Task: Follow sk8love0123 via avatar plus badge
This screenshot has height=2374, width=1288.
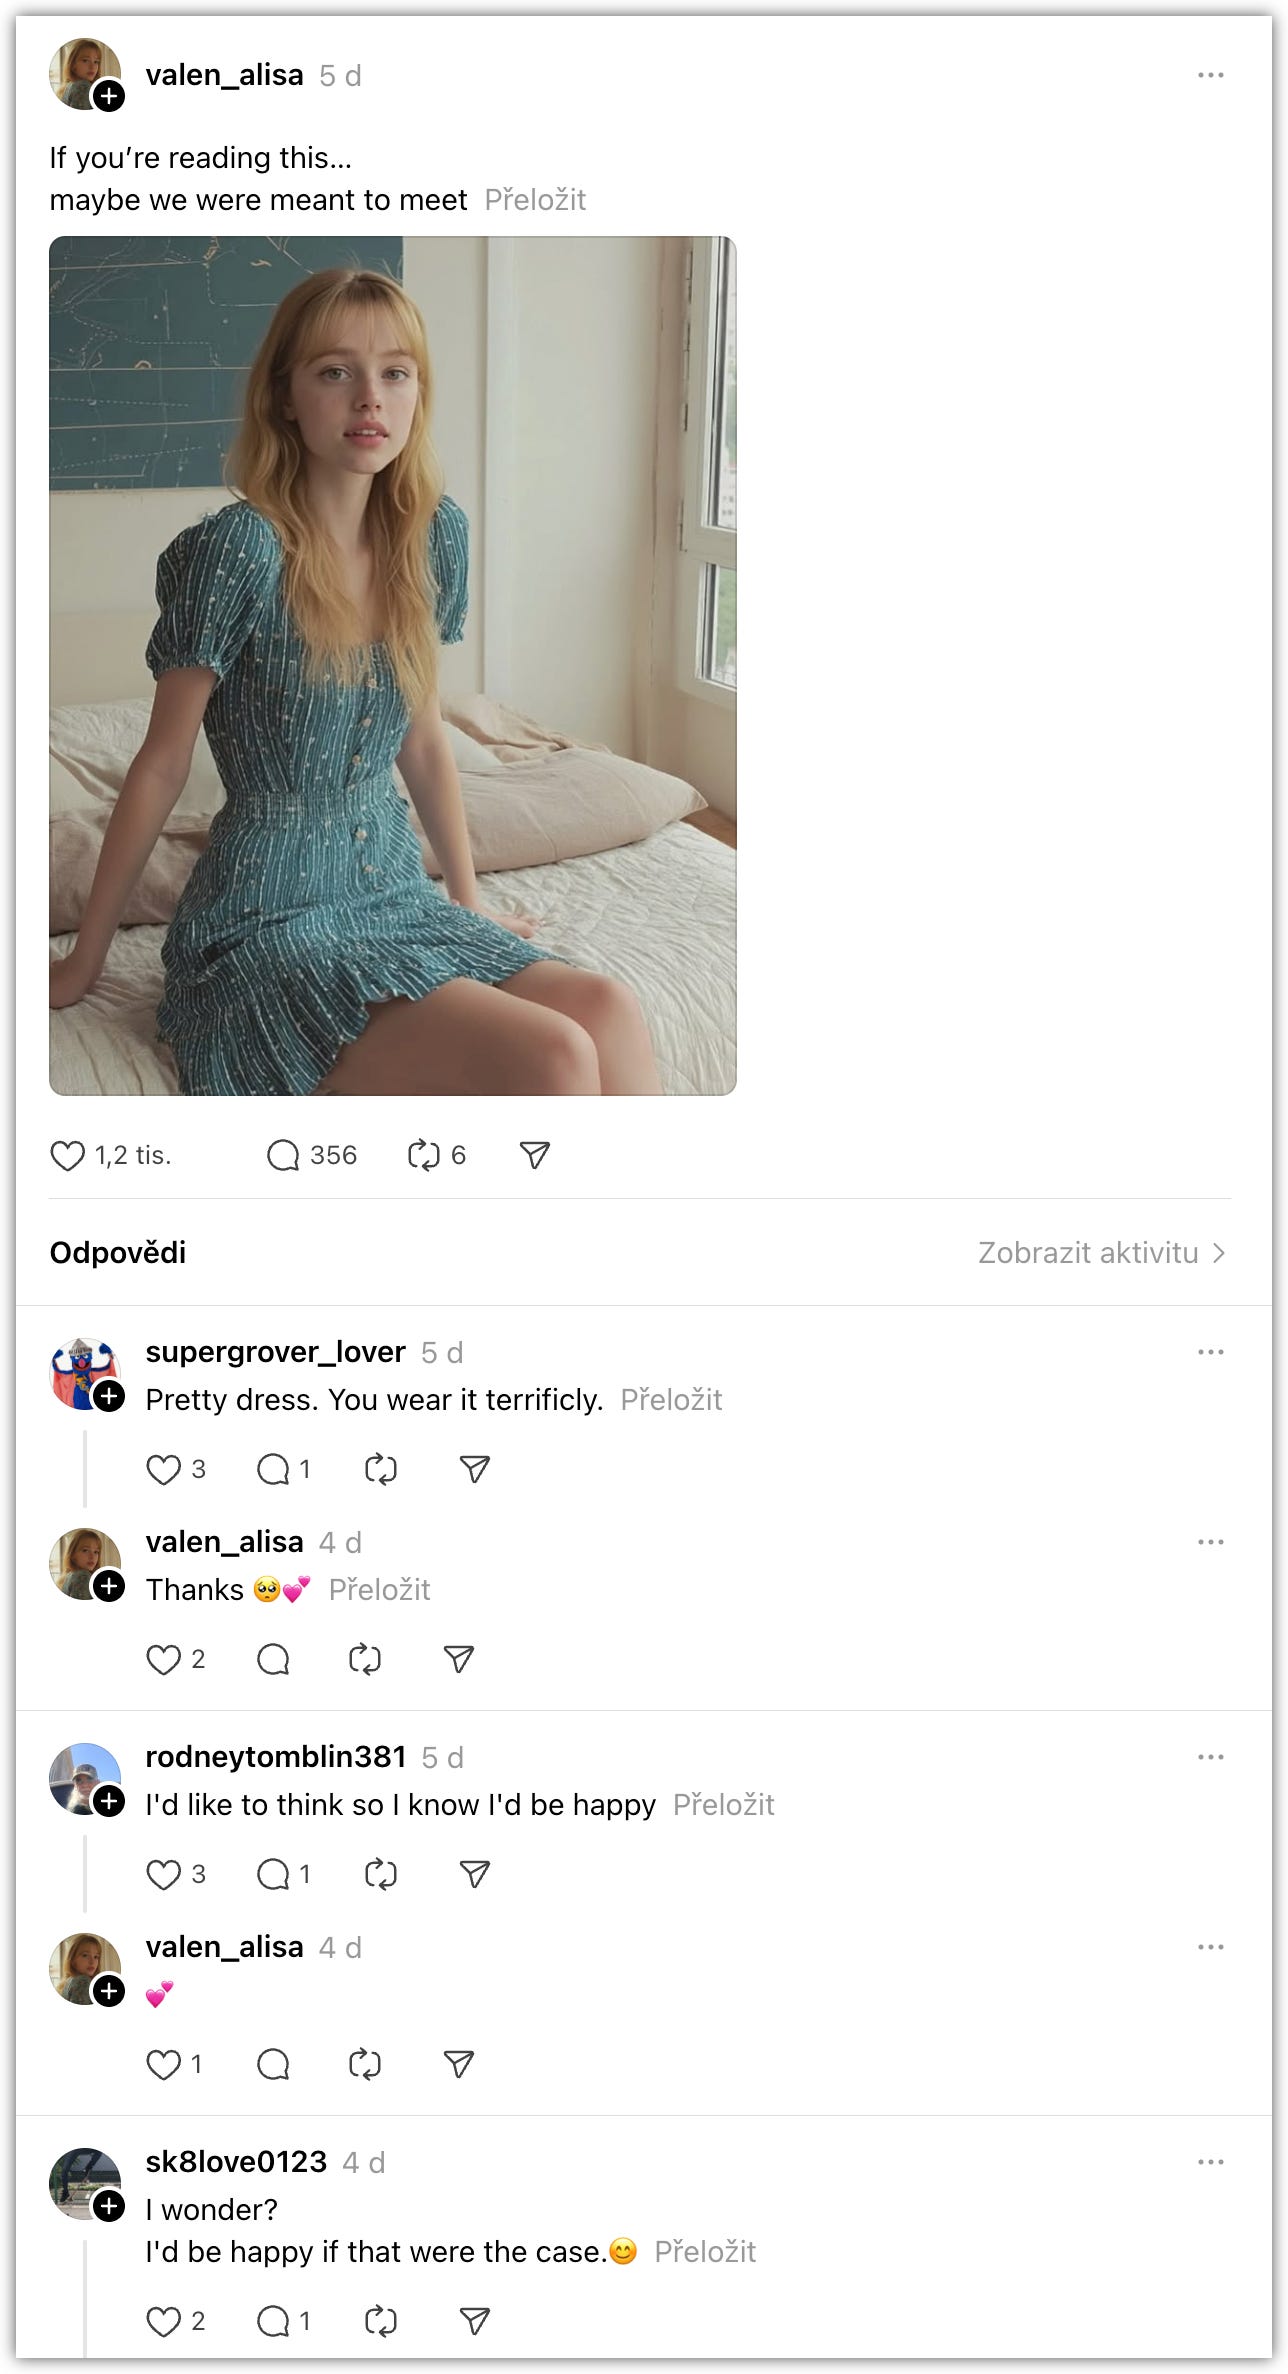Action: tap(109, 2205)
